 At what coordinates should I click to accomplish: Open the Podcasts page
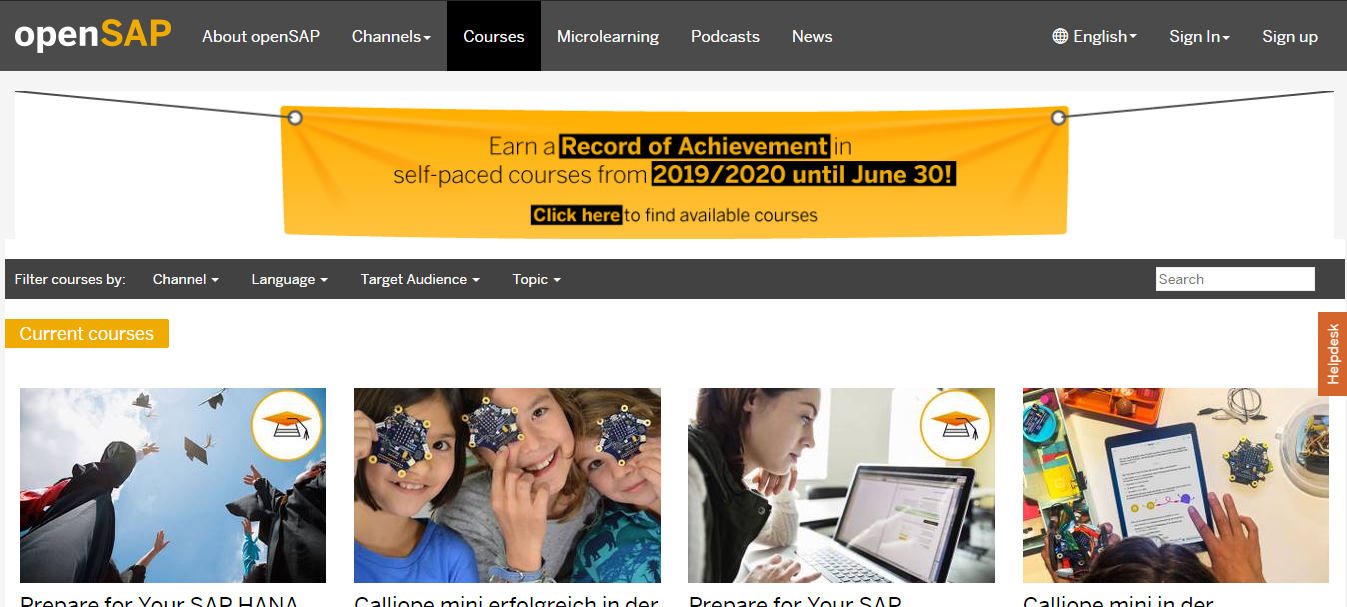(x=725, y=36)
